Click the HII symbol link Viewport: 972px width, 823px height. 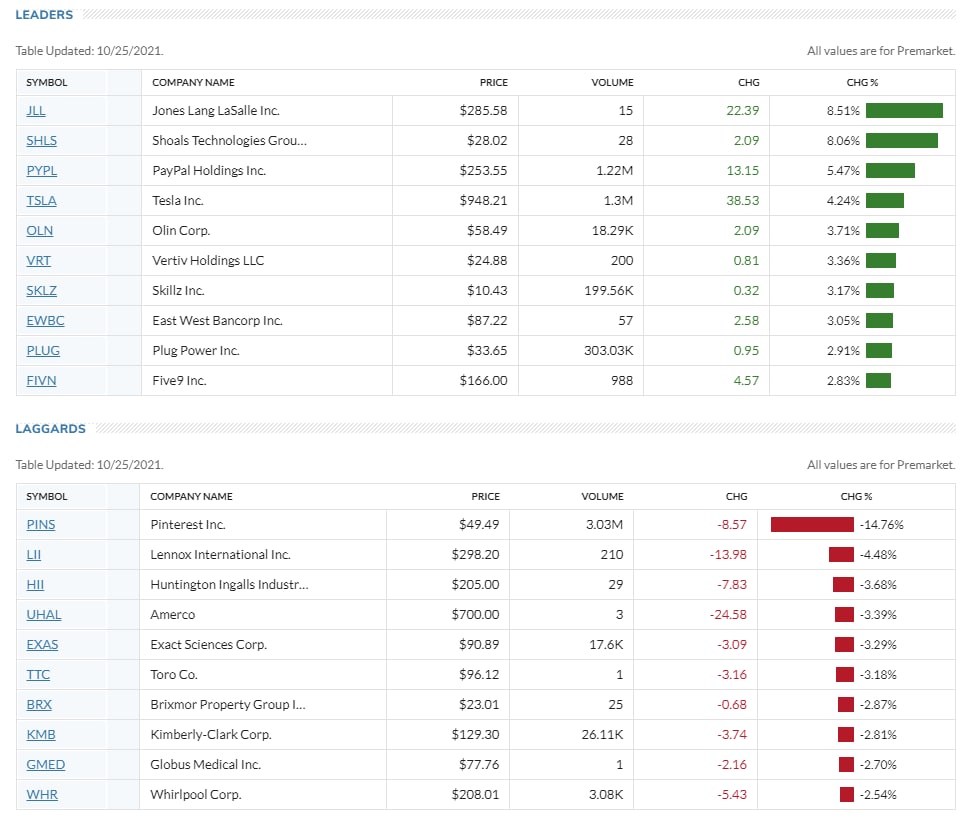35,585
